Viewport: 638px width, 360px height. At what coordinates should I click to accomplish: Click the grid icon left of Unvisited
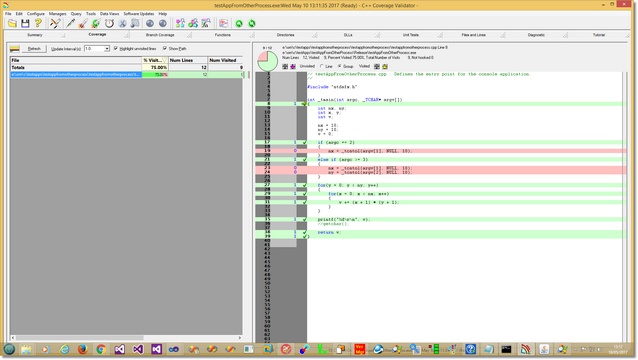285,66
